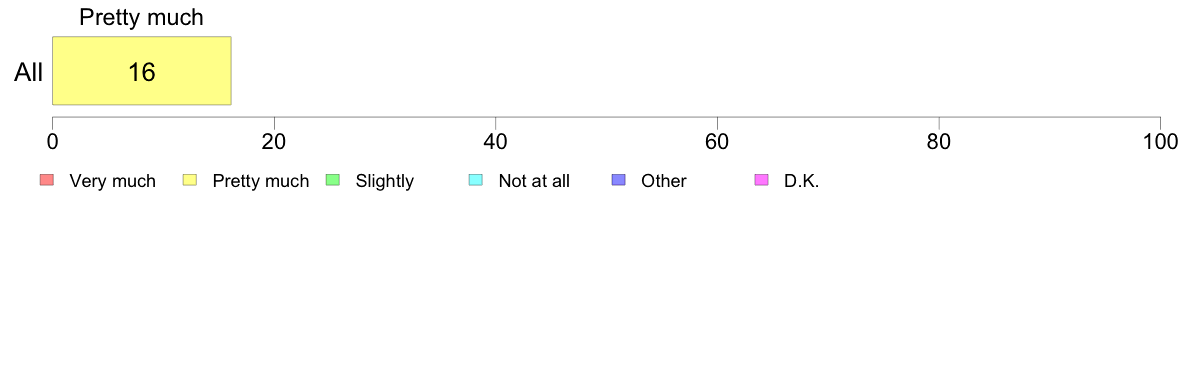This screenshot has width=1188, height=368.
Task: Click the Very much legend text
Action: point(112,181)
